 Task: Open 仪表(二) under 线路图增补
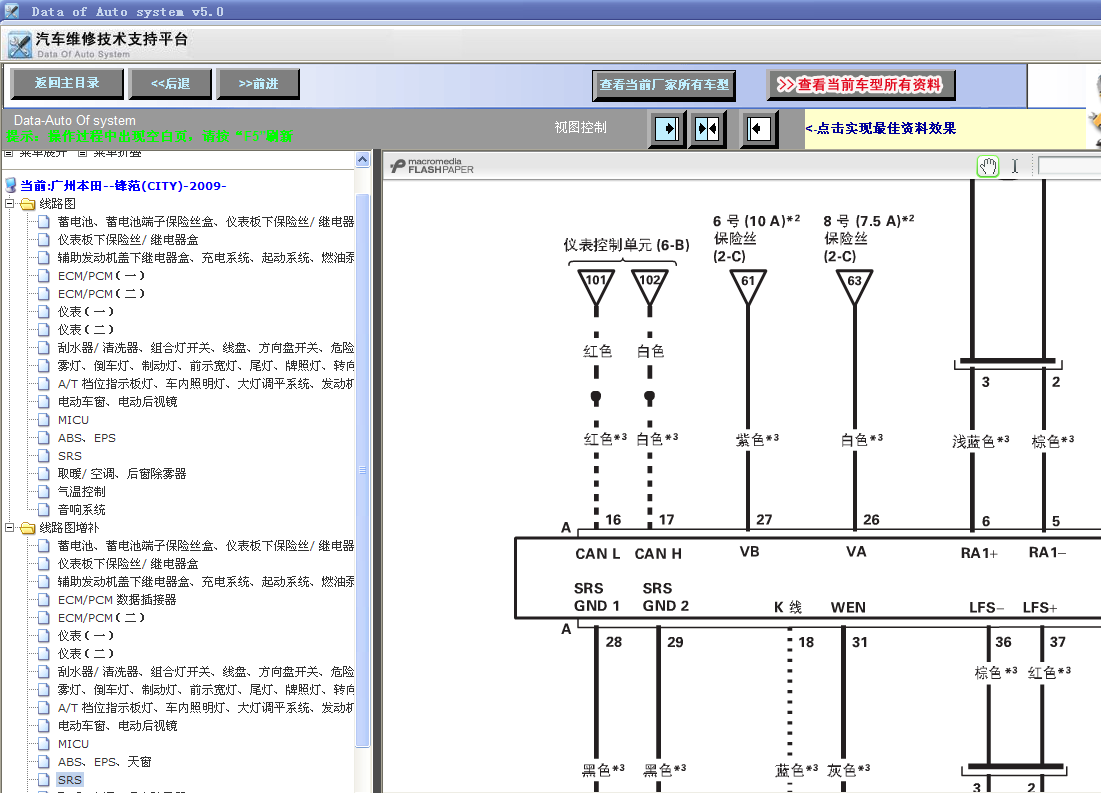86,654
